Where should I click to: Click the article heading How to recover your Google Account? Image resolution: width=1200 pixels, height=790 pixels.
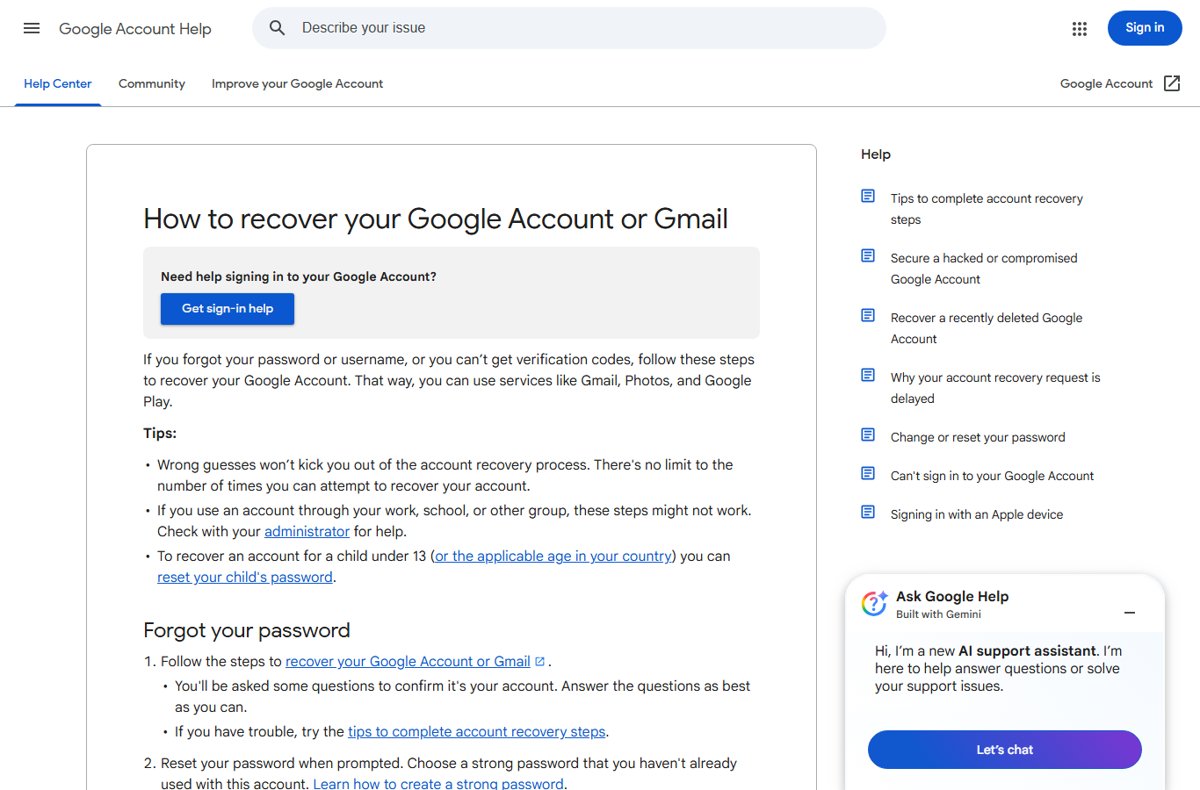(x=436, y=219)
